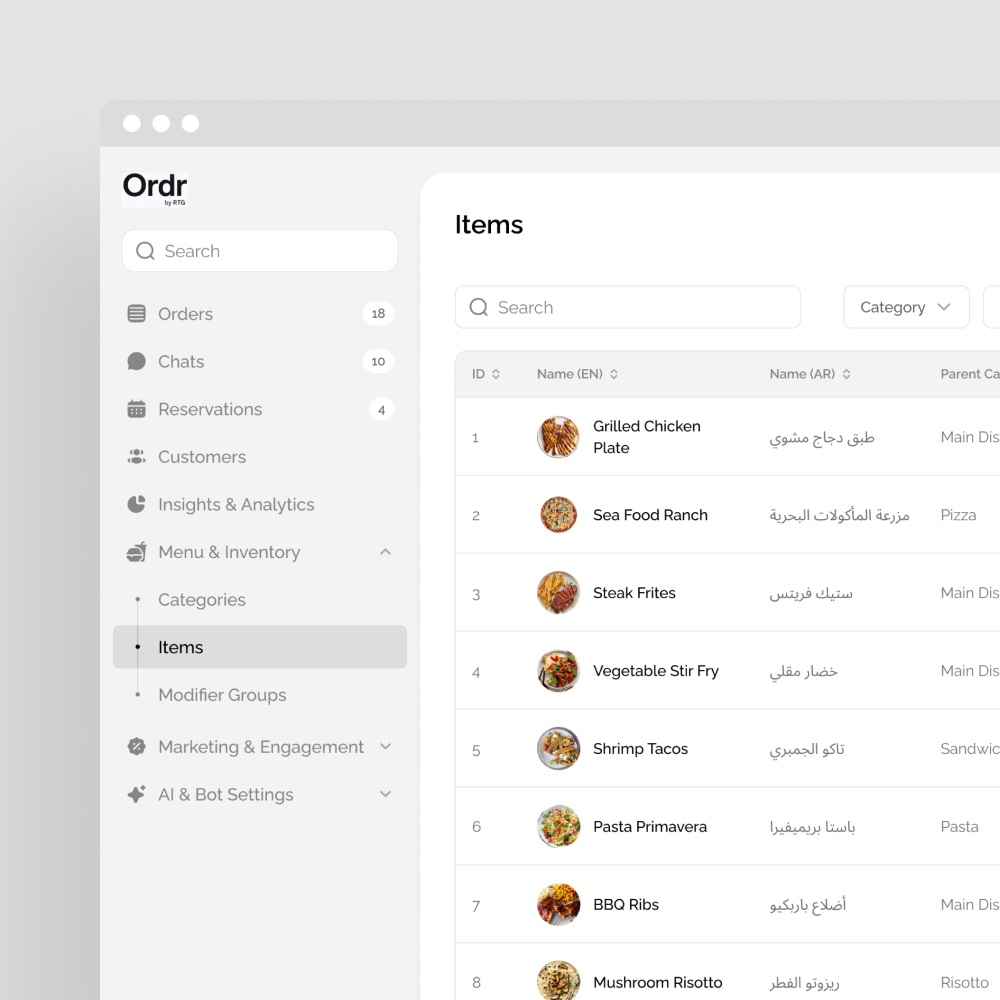Click the Risotto parent category cell
The height and width of the screenshot is (1000, 1000).
pyautogui.click(x=964, y=982)
